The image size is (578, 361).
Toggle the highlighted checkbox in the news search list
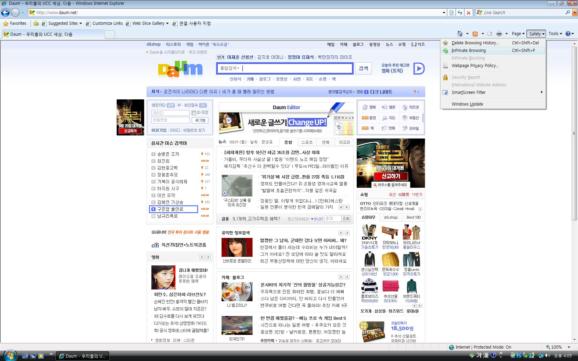click(153, 209)
